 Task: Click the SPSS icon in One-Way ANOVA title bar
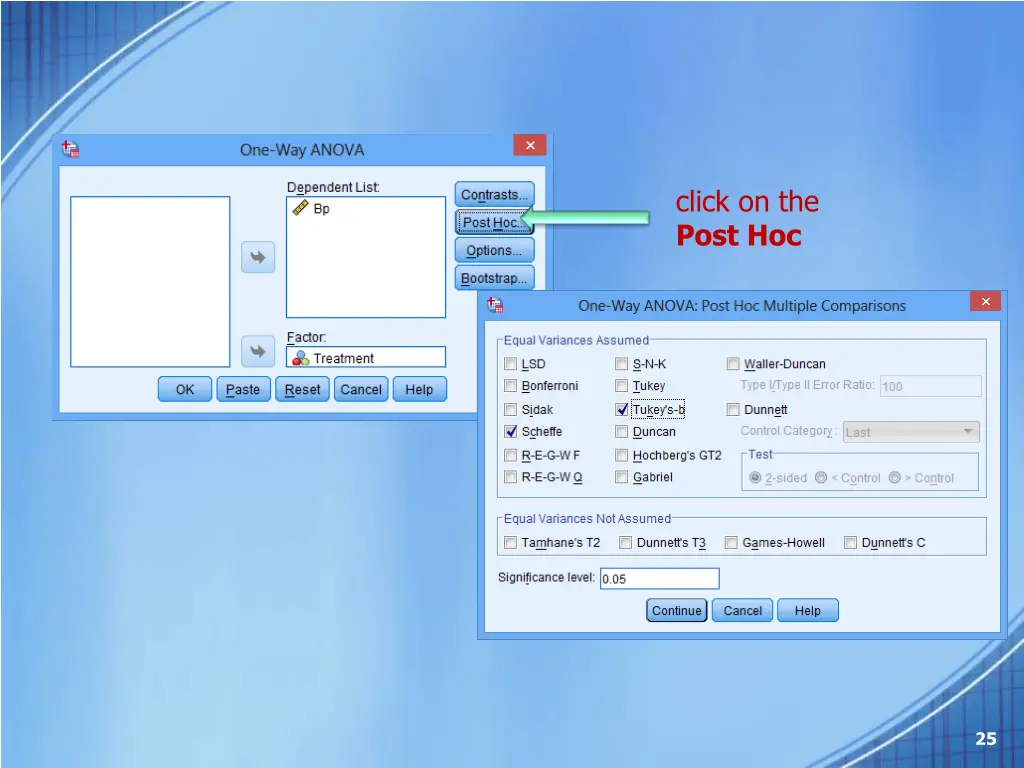tap(71, 149)
